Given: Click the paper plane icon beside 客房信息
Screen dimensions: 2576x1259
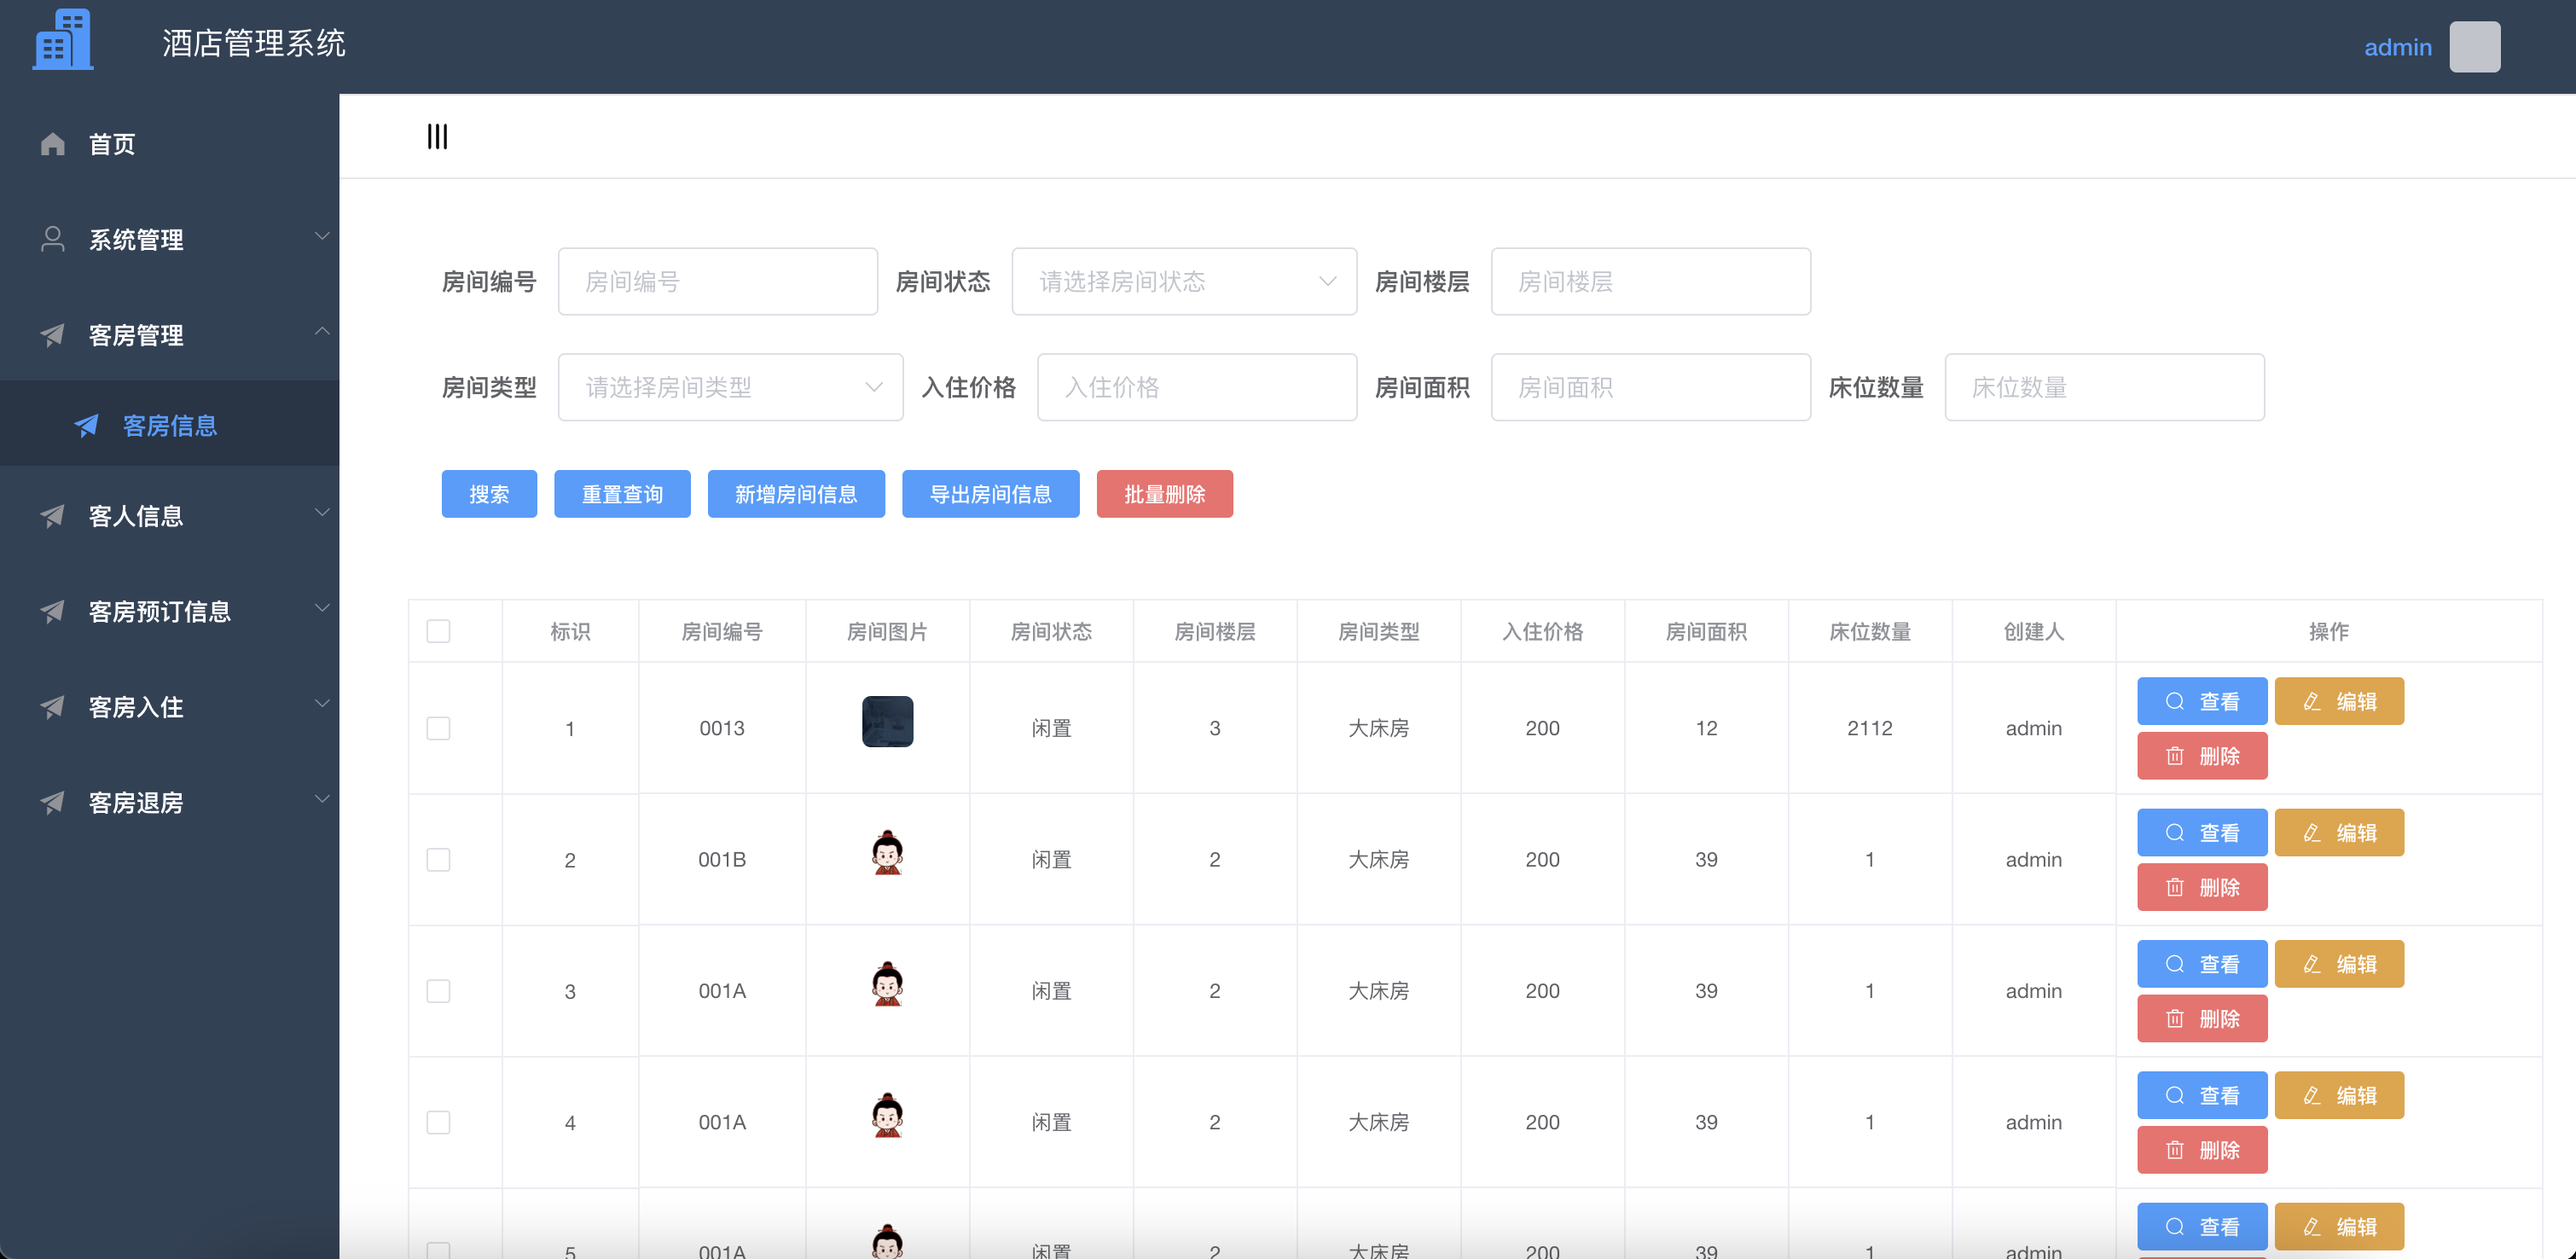Looking at the screenshot, I should click(85, 425).
